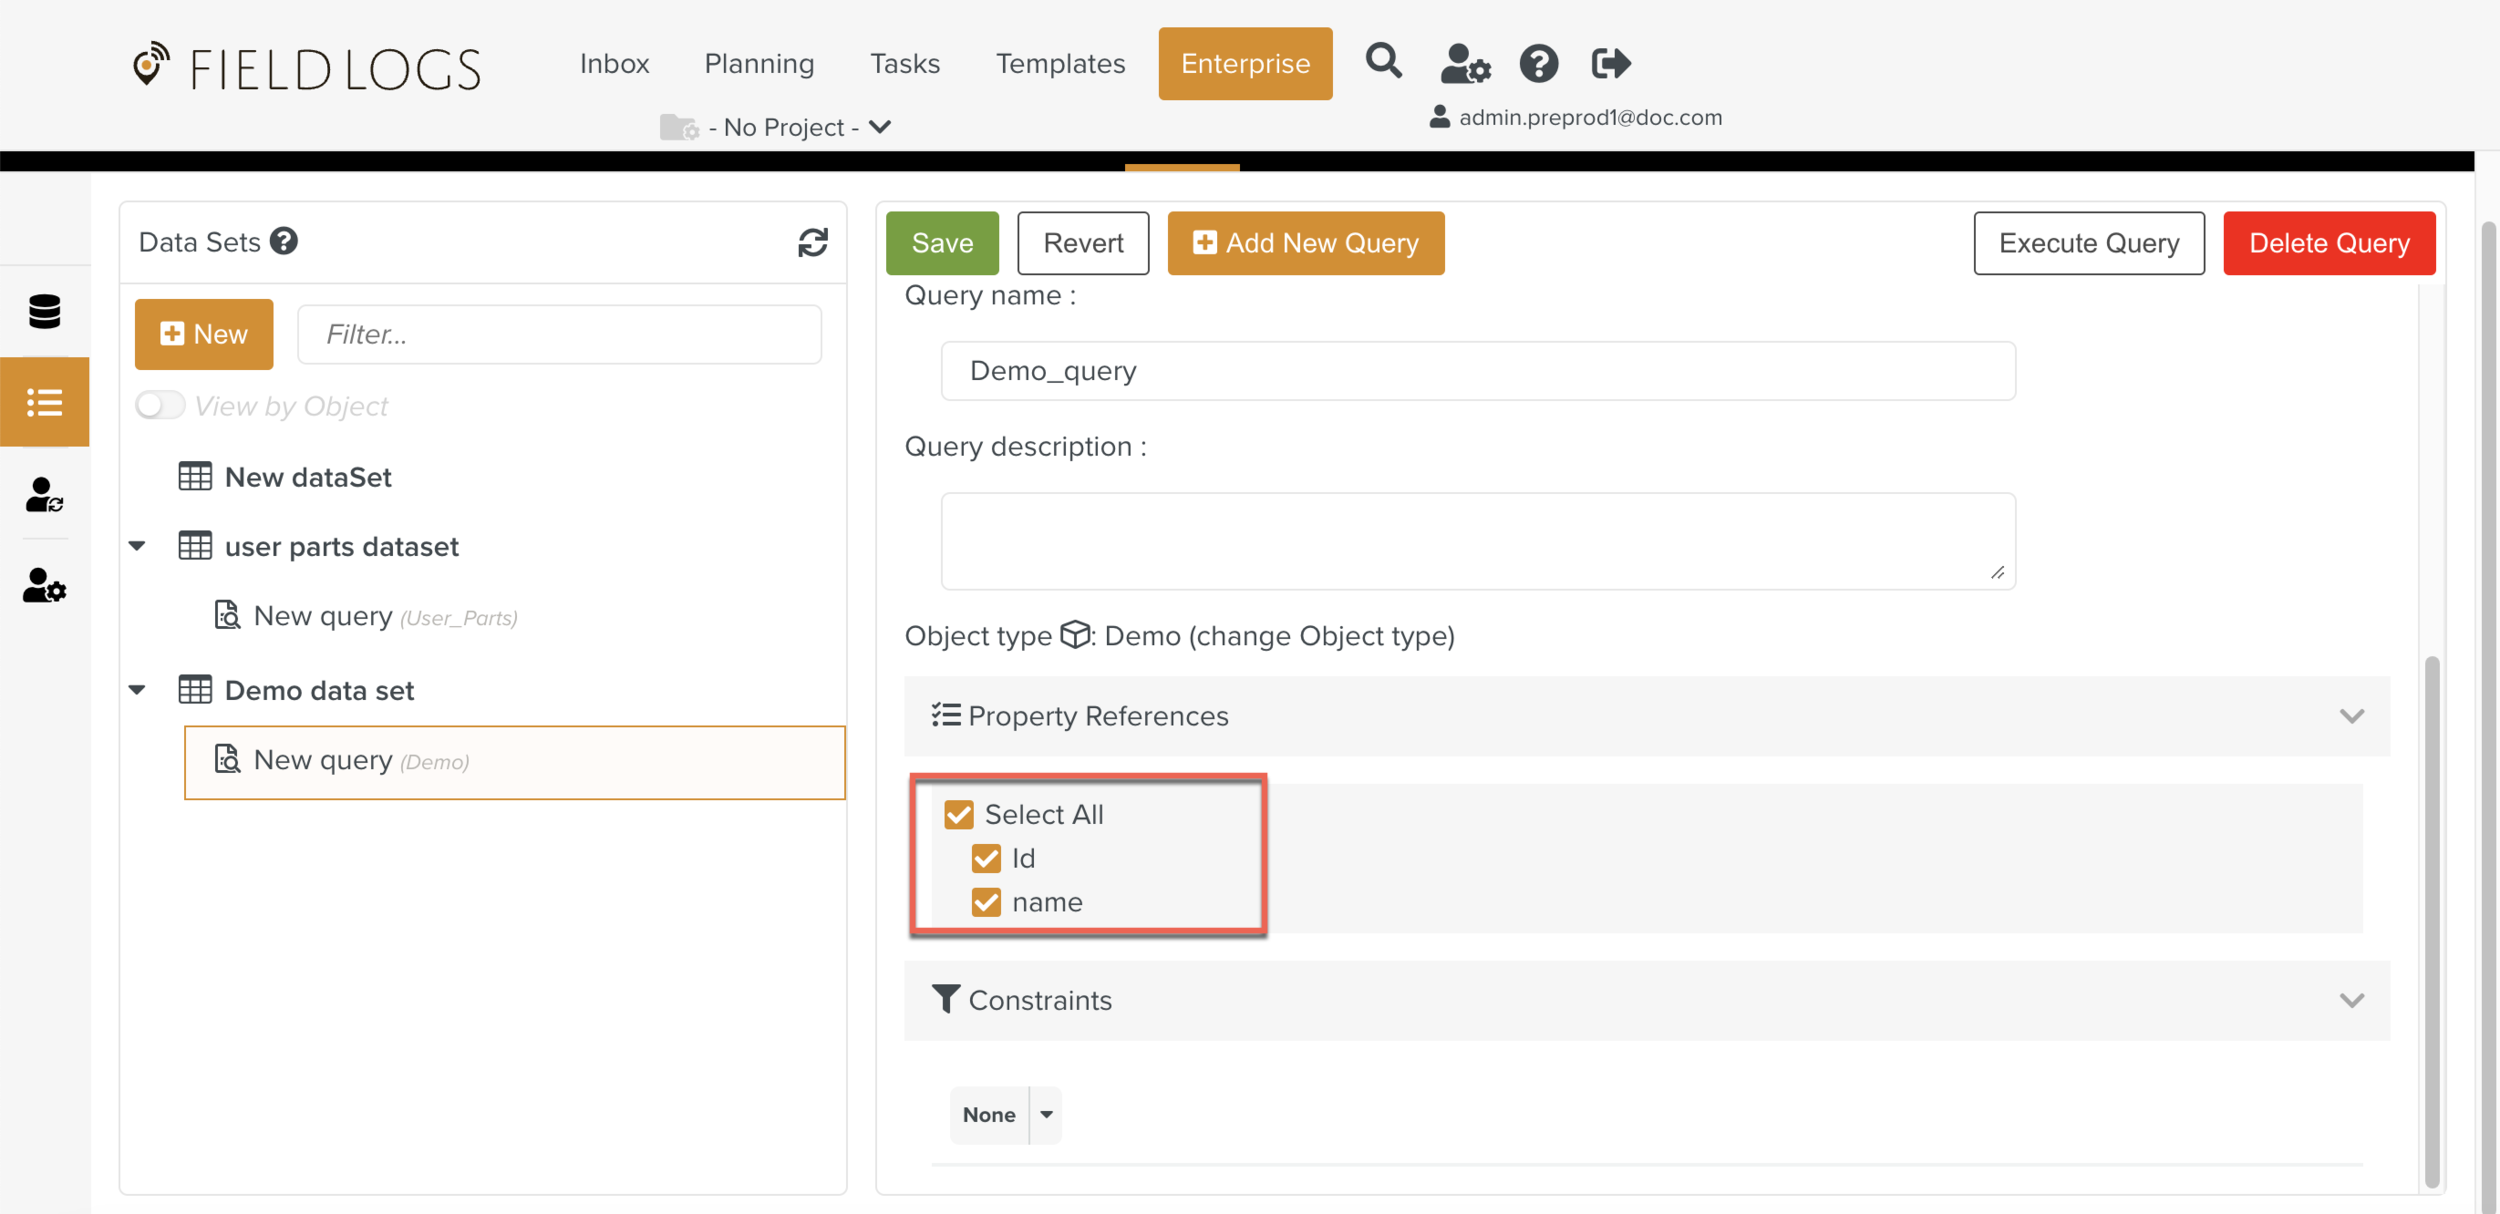Click the Query description text area

[1477, 541]
